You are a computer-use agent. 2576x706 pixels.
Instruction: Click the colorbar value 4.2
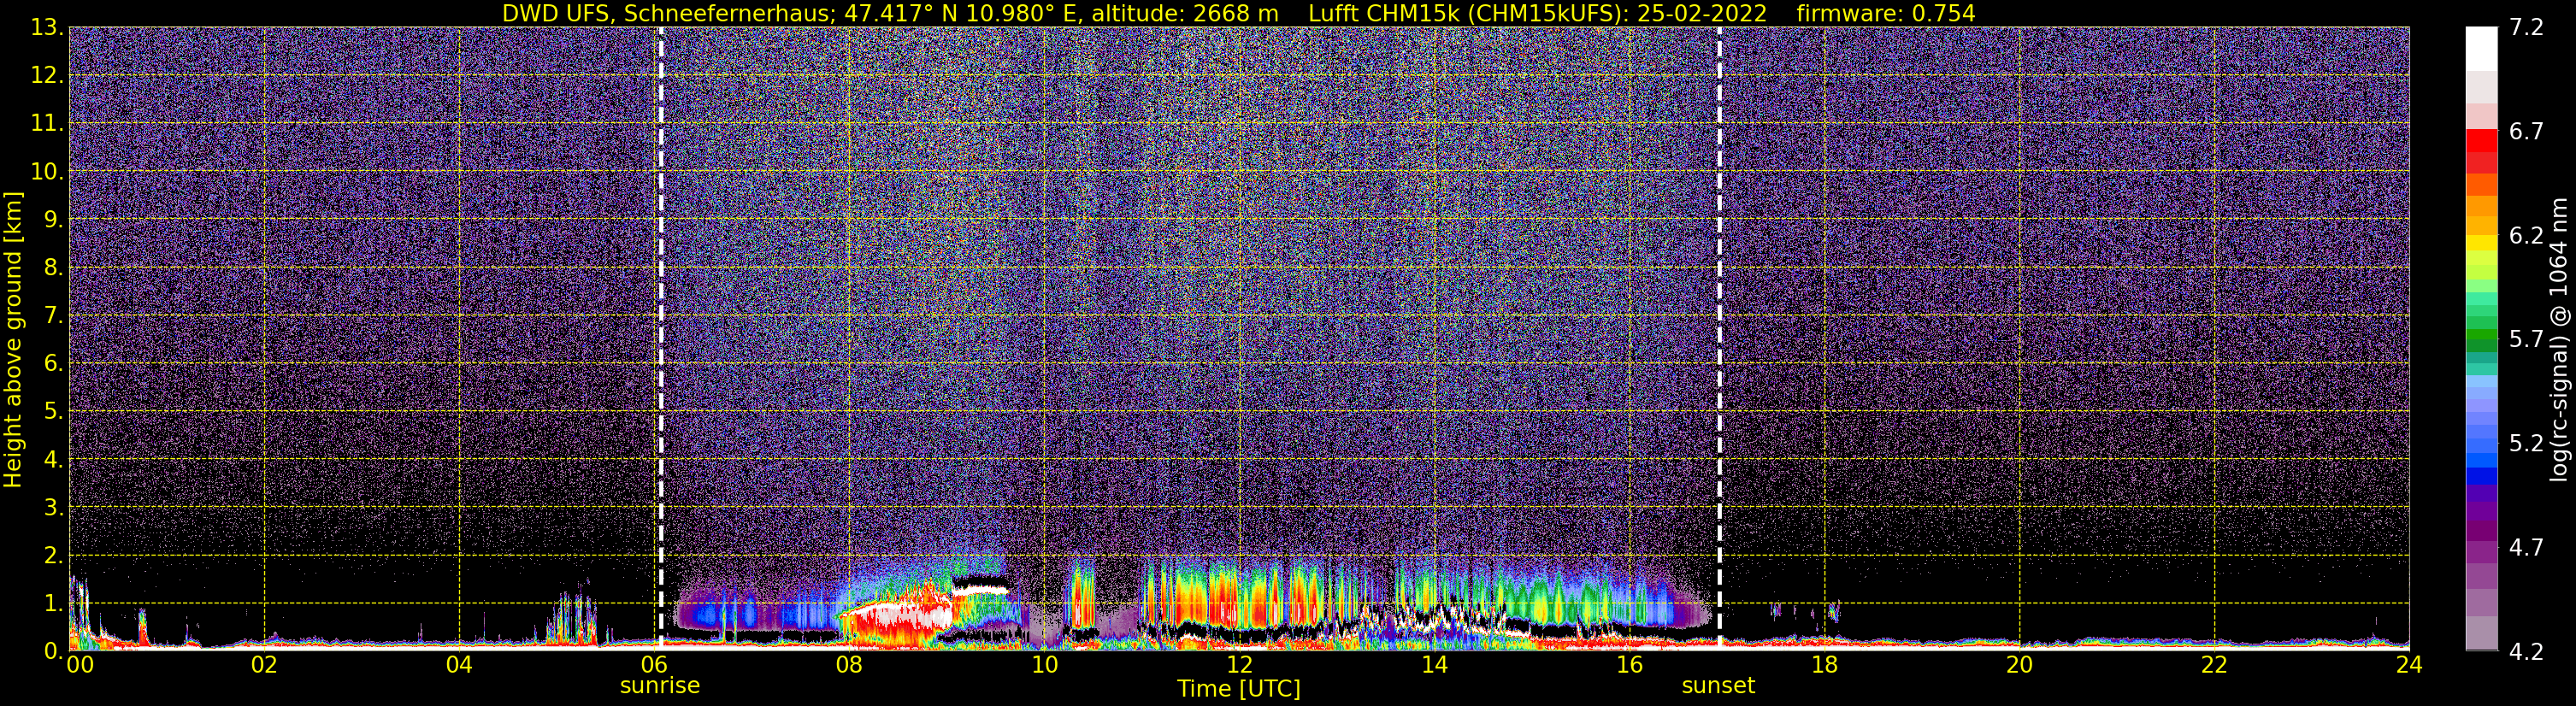[x=2526, y=652]
